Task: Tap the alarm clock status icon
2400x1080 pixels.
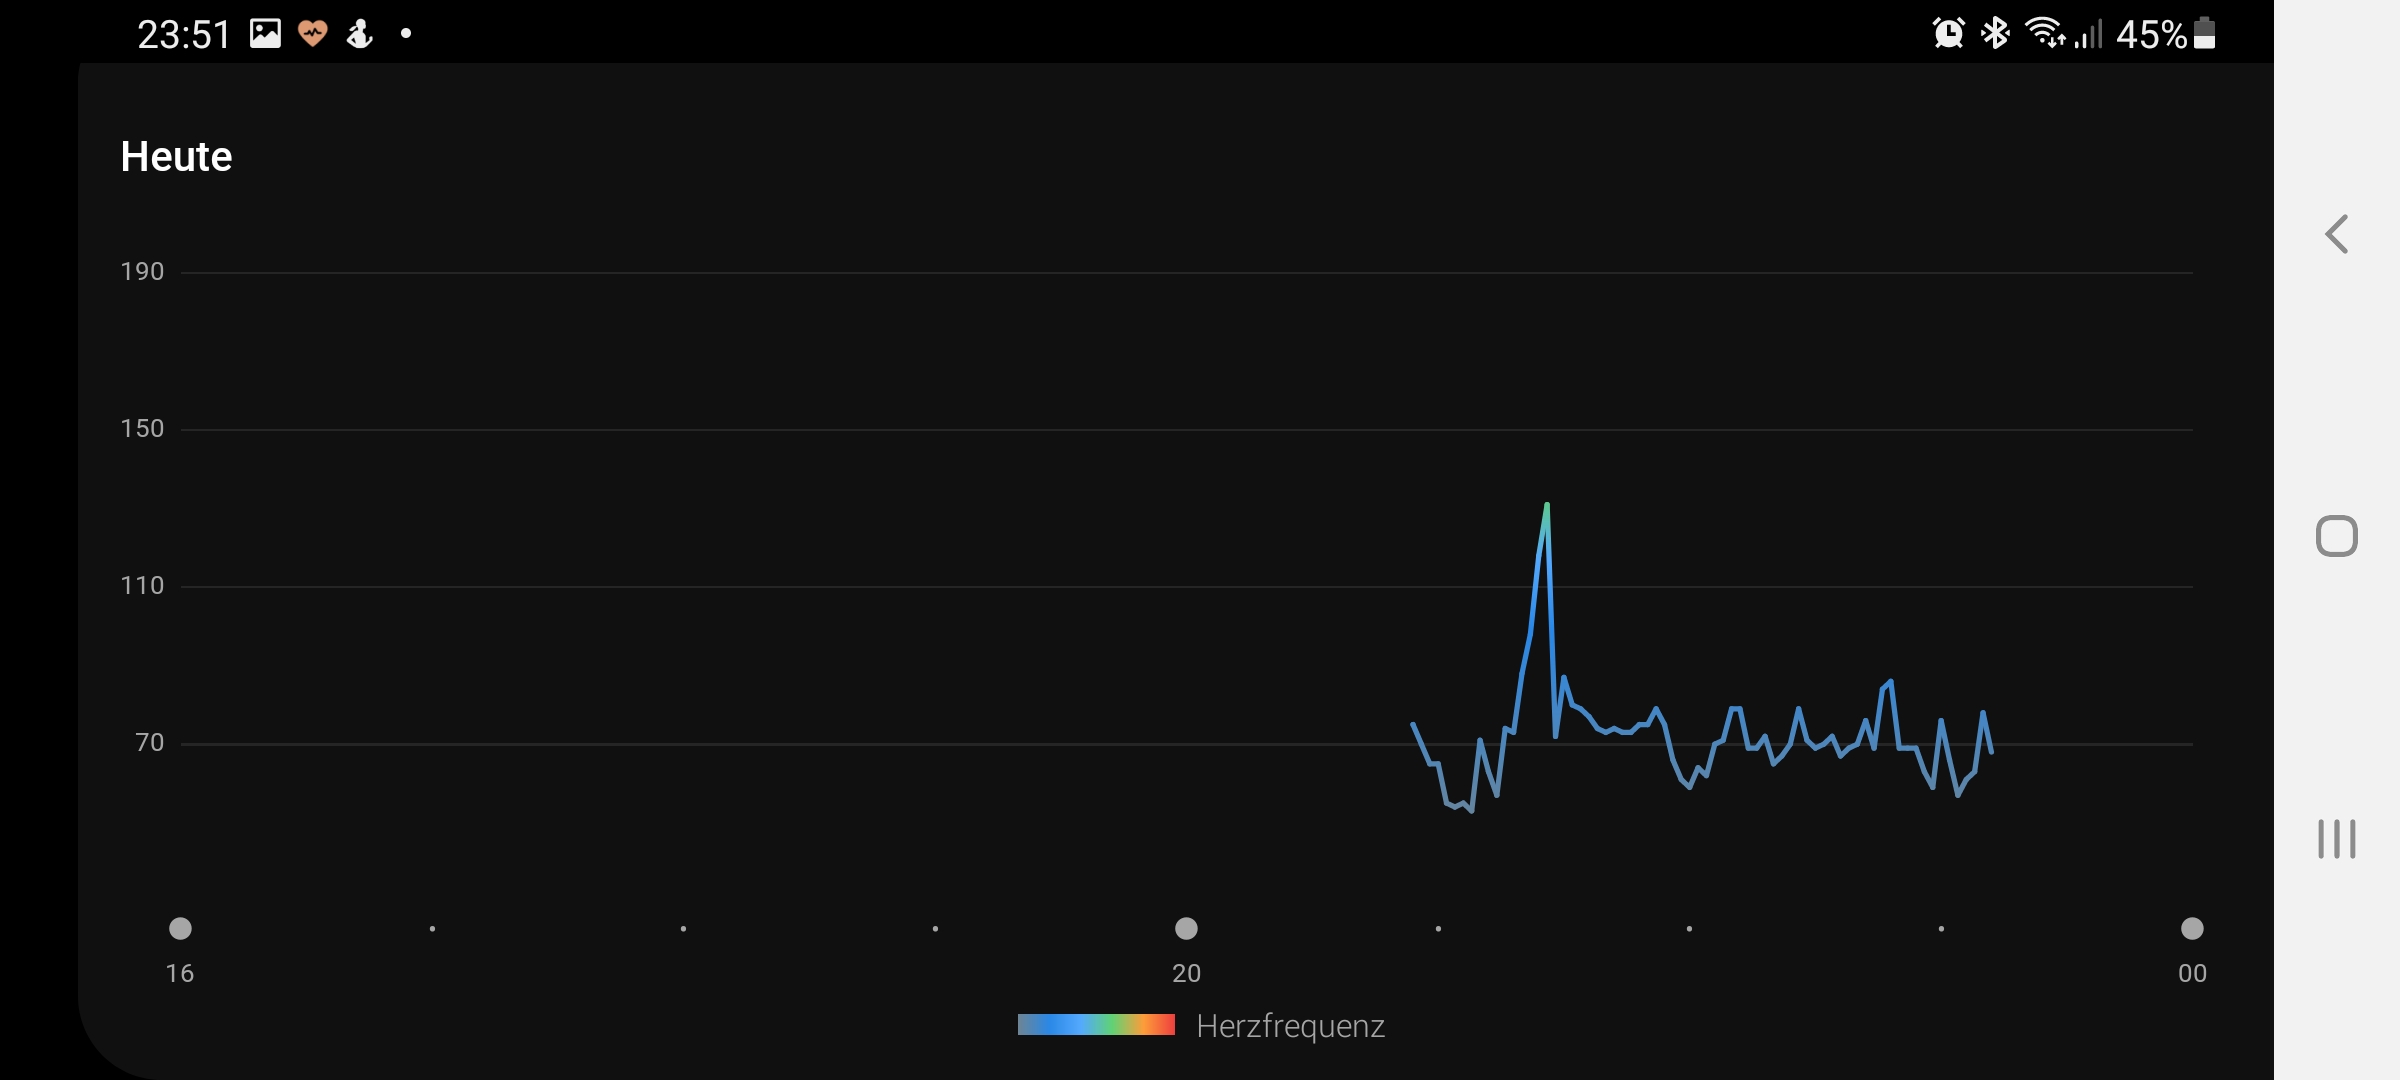Action: (1948, 33)
